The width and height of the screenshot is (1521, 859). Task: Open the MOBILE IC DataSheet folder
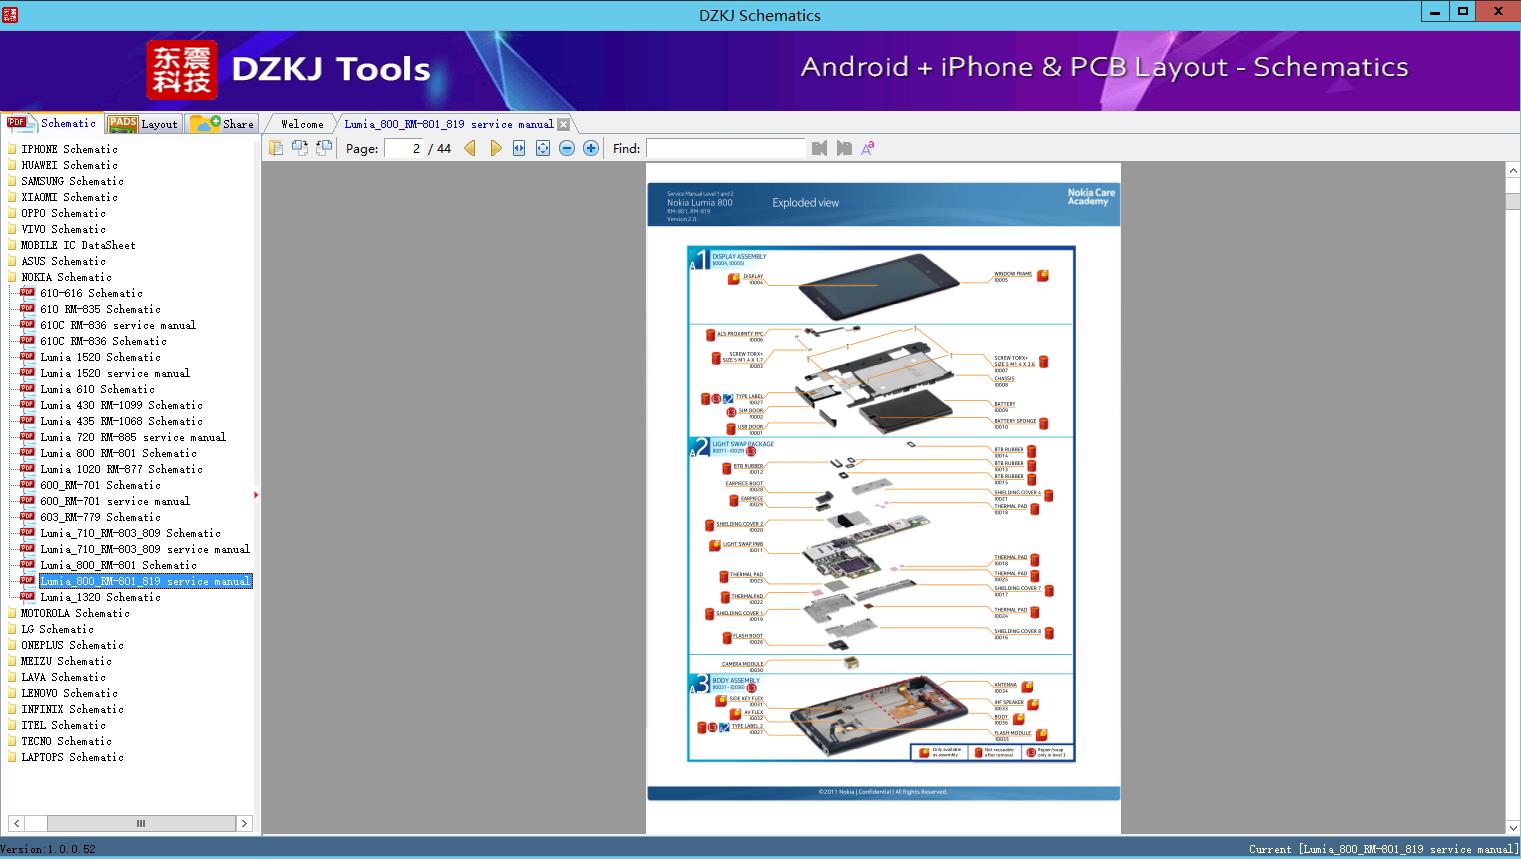[x=78, y=245]
